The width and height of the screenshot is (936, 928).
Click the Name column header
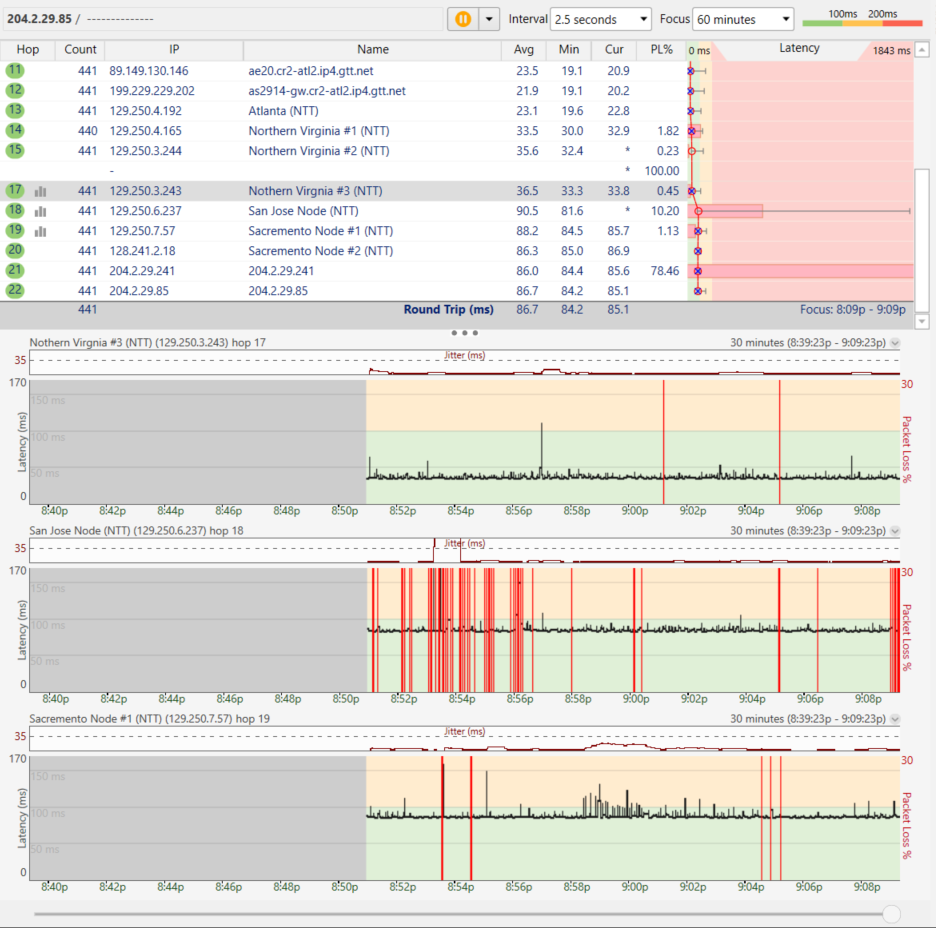point(372,50)
